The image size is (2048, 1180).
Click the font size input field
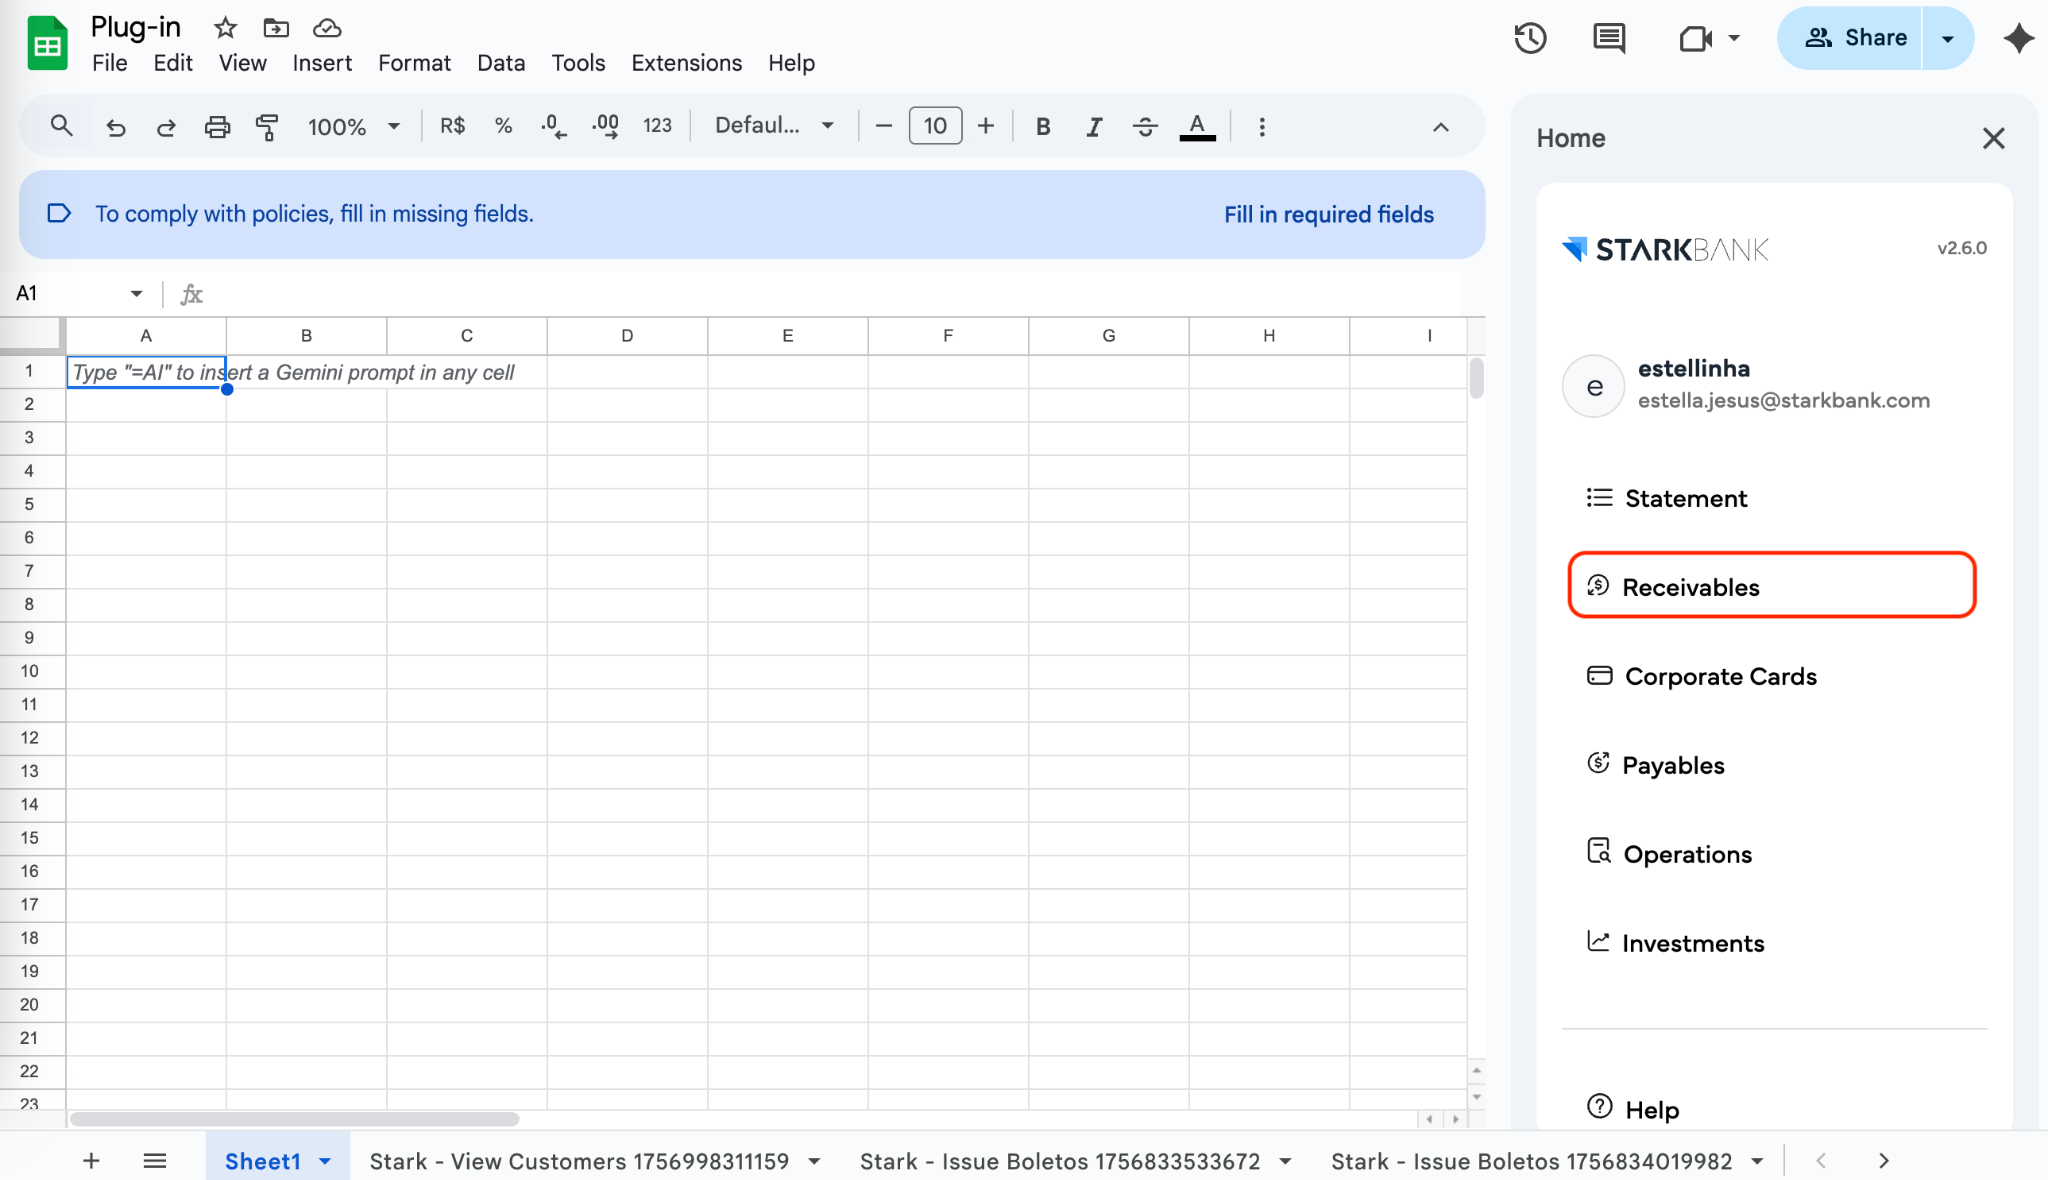pos(935,126)
